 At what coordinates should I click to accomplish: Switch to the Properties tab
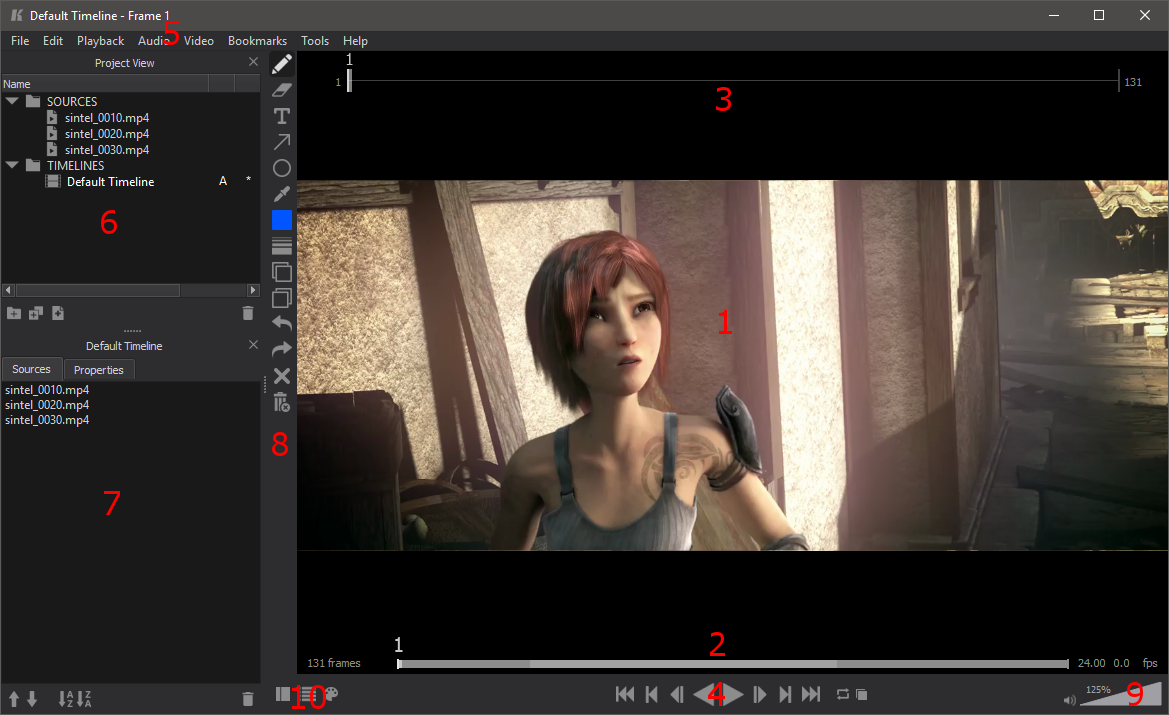click(x=99, y=370)
